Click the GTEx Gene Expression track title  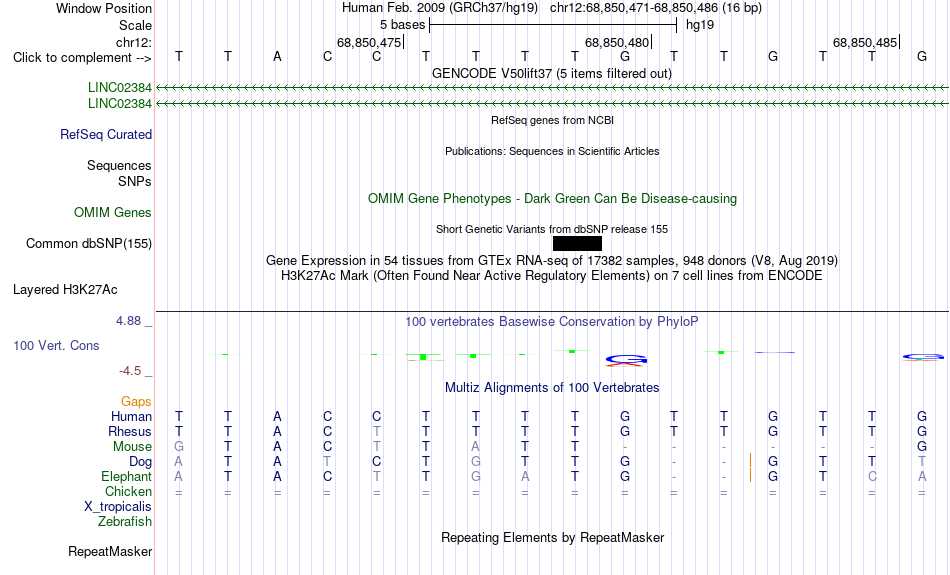(552, 261)
